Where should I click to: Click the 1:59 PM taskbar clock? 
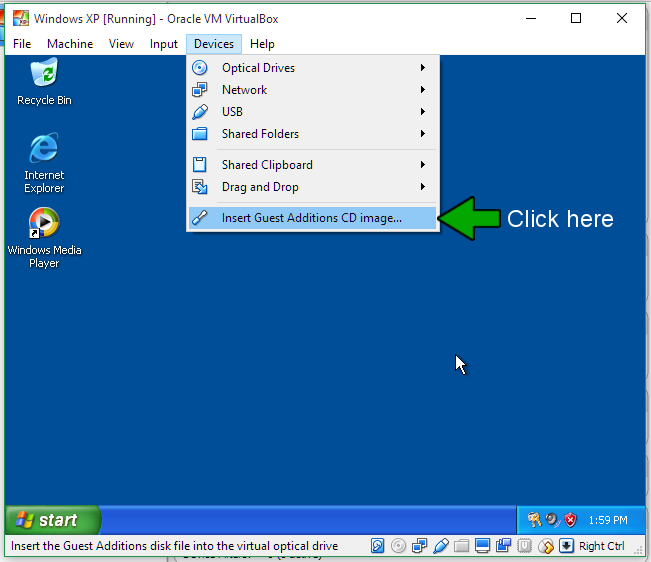pos(608,520)
